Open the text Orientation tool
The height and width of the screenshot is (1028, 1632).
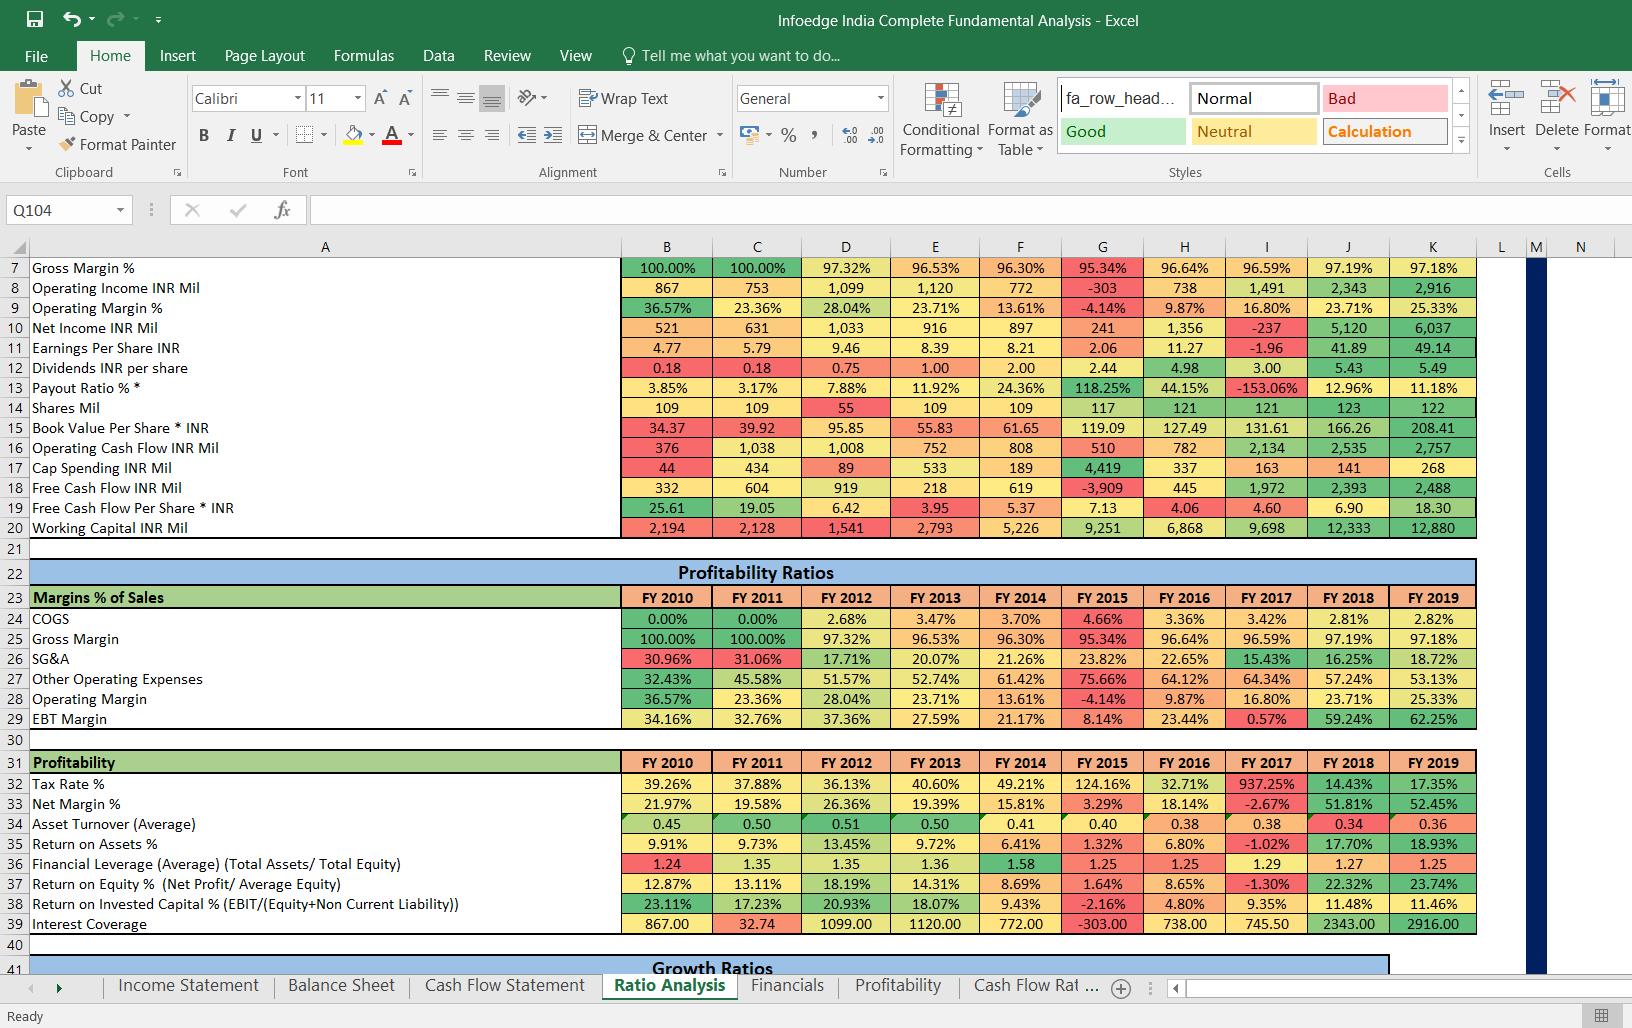[528, 97]
